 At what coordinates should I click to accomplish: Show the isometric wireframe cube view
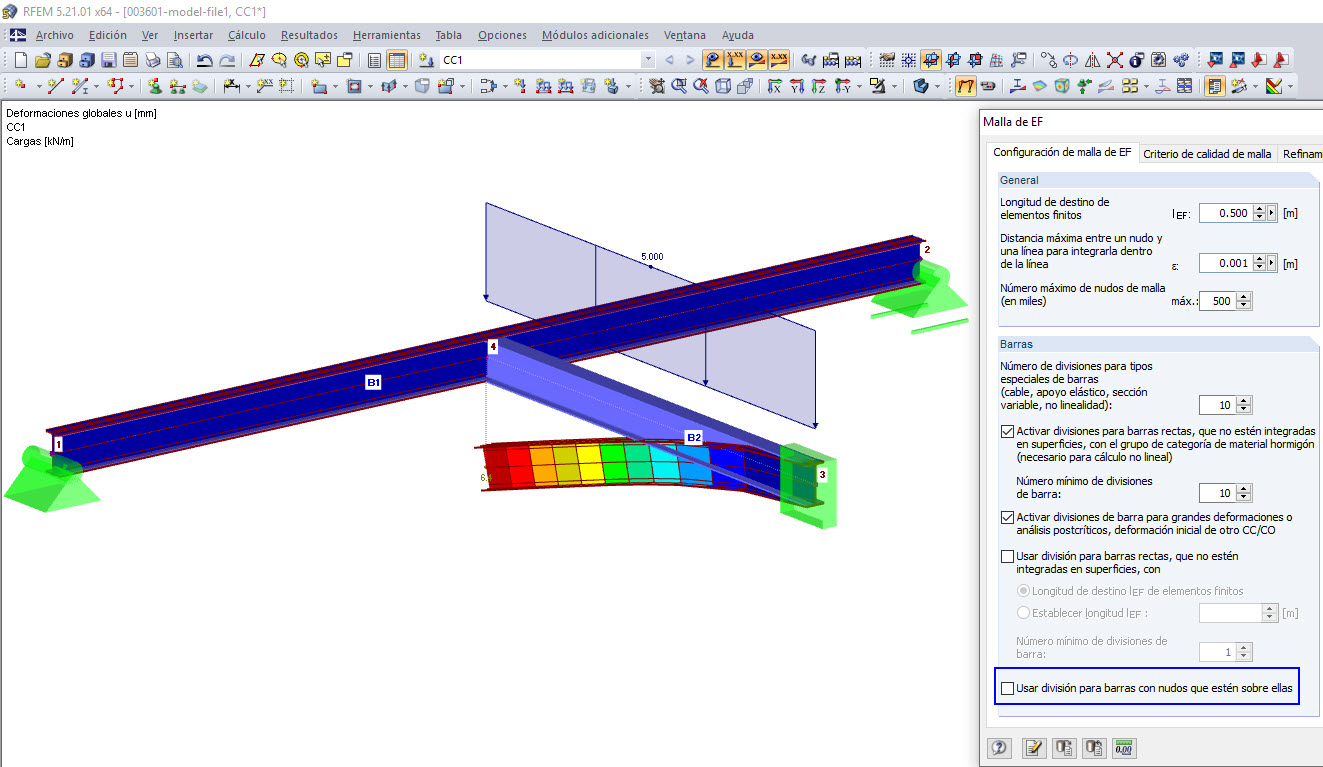tap(722, 86)
